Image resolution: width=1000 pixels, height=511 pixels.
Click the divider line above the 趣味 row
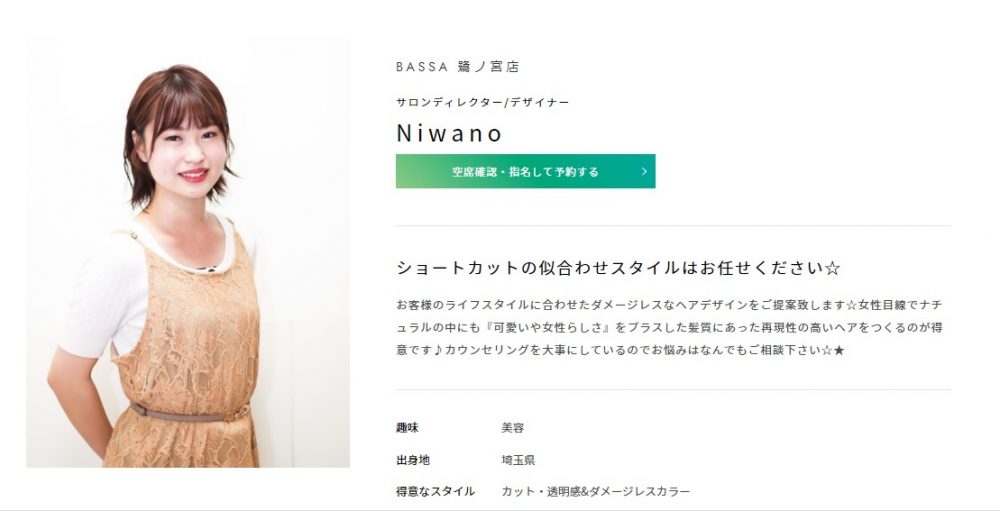(x=673, y=389)
